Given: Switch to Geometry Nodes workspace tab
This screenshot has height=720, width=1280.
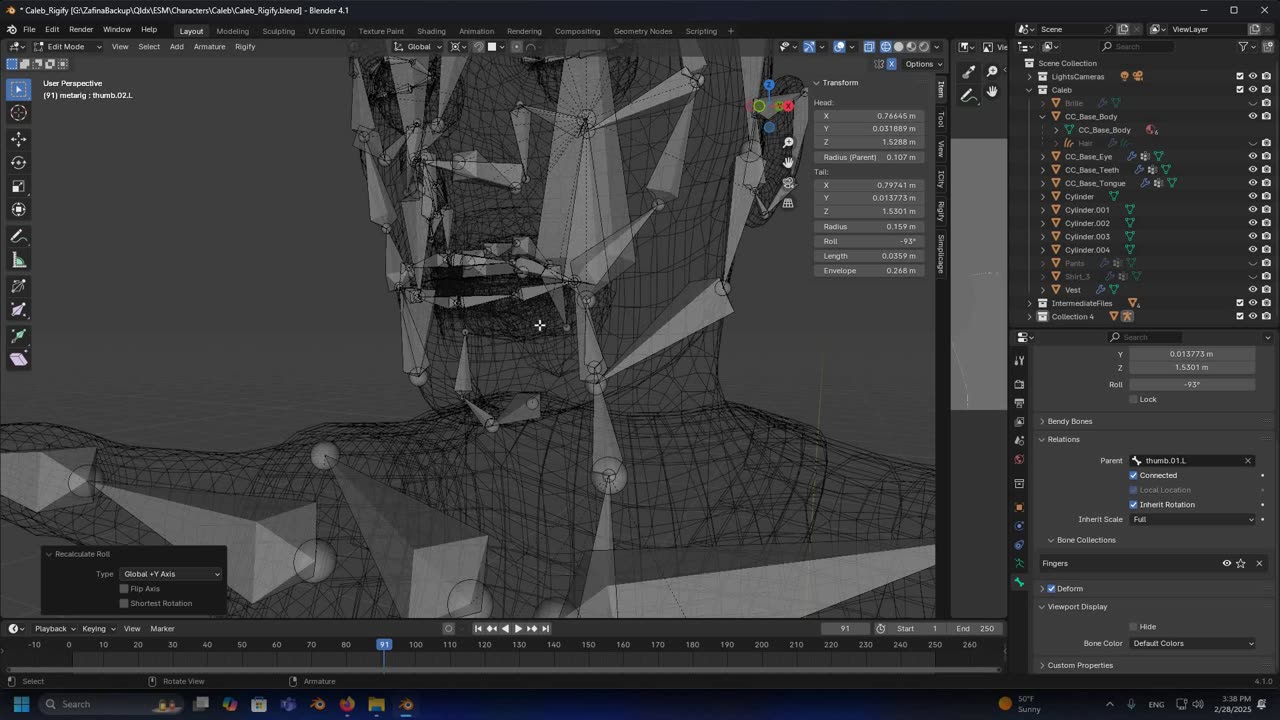Looking at the screenshot, I should coord(642,31).
